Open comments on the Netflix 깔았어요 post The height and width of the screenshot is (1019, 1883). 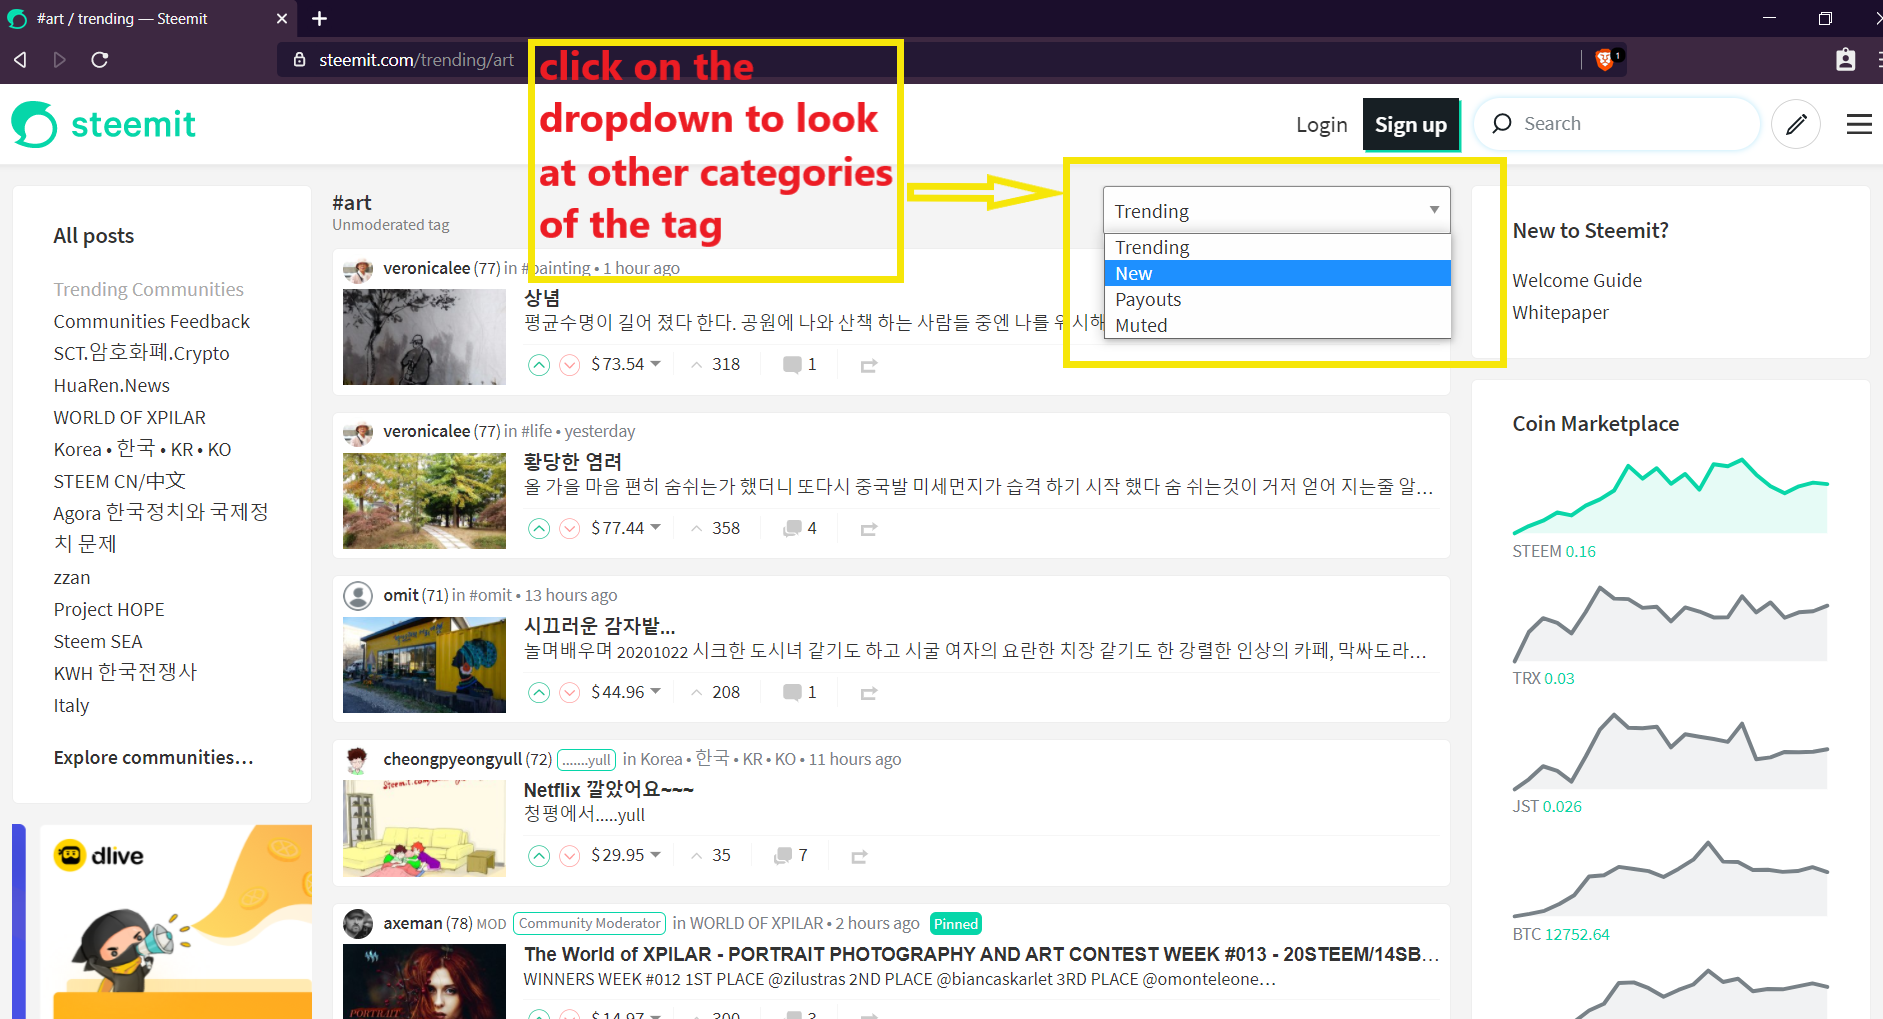pyautogui.click(x=783, y=855)
